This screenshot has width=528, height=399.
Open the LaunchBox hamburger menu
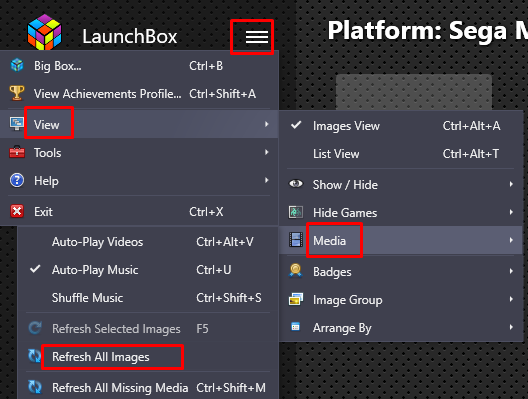coord(257,37)
